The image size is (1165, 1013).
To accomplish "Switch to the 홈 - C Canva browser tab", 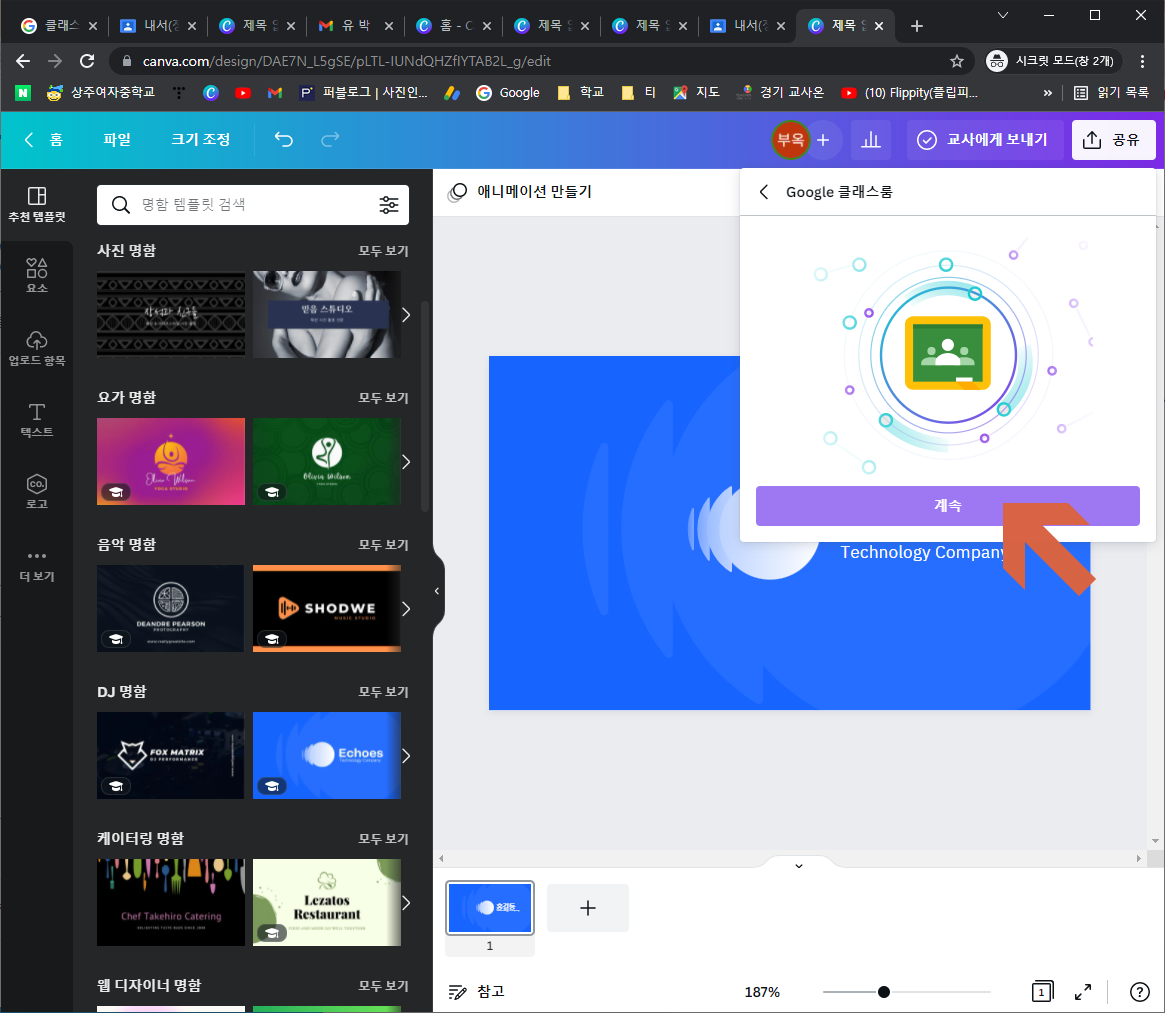I will tap(454, 26).
